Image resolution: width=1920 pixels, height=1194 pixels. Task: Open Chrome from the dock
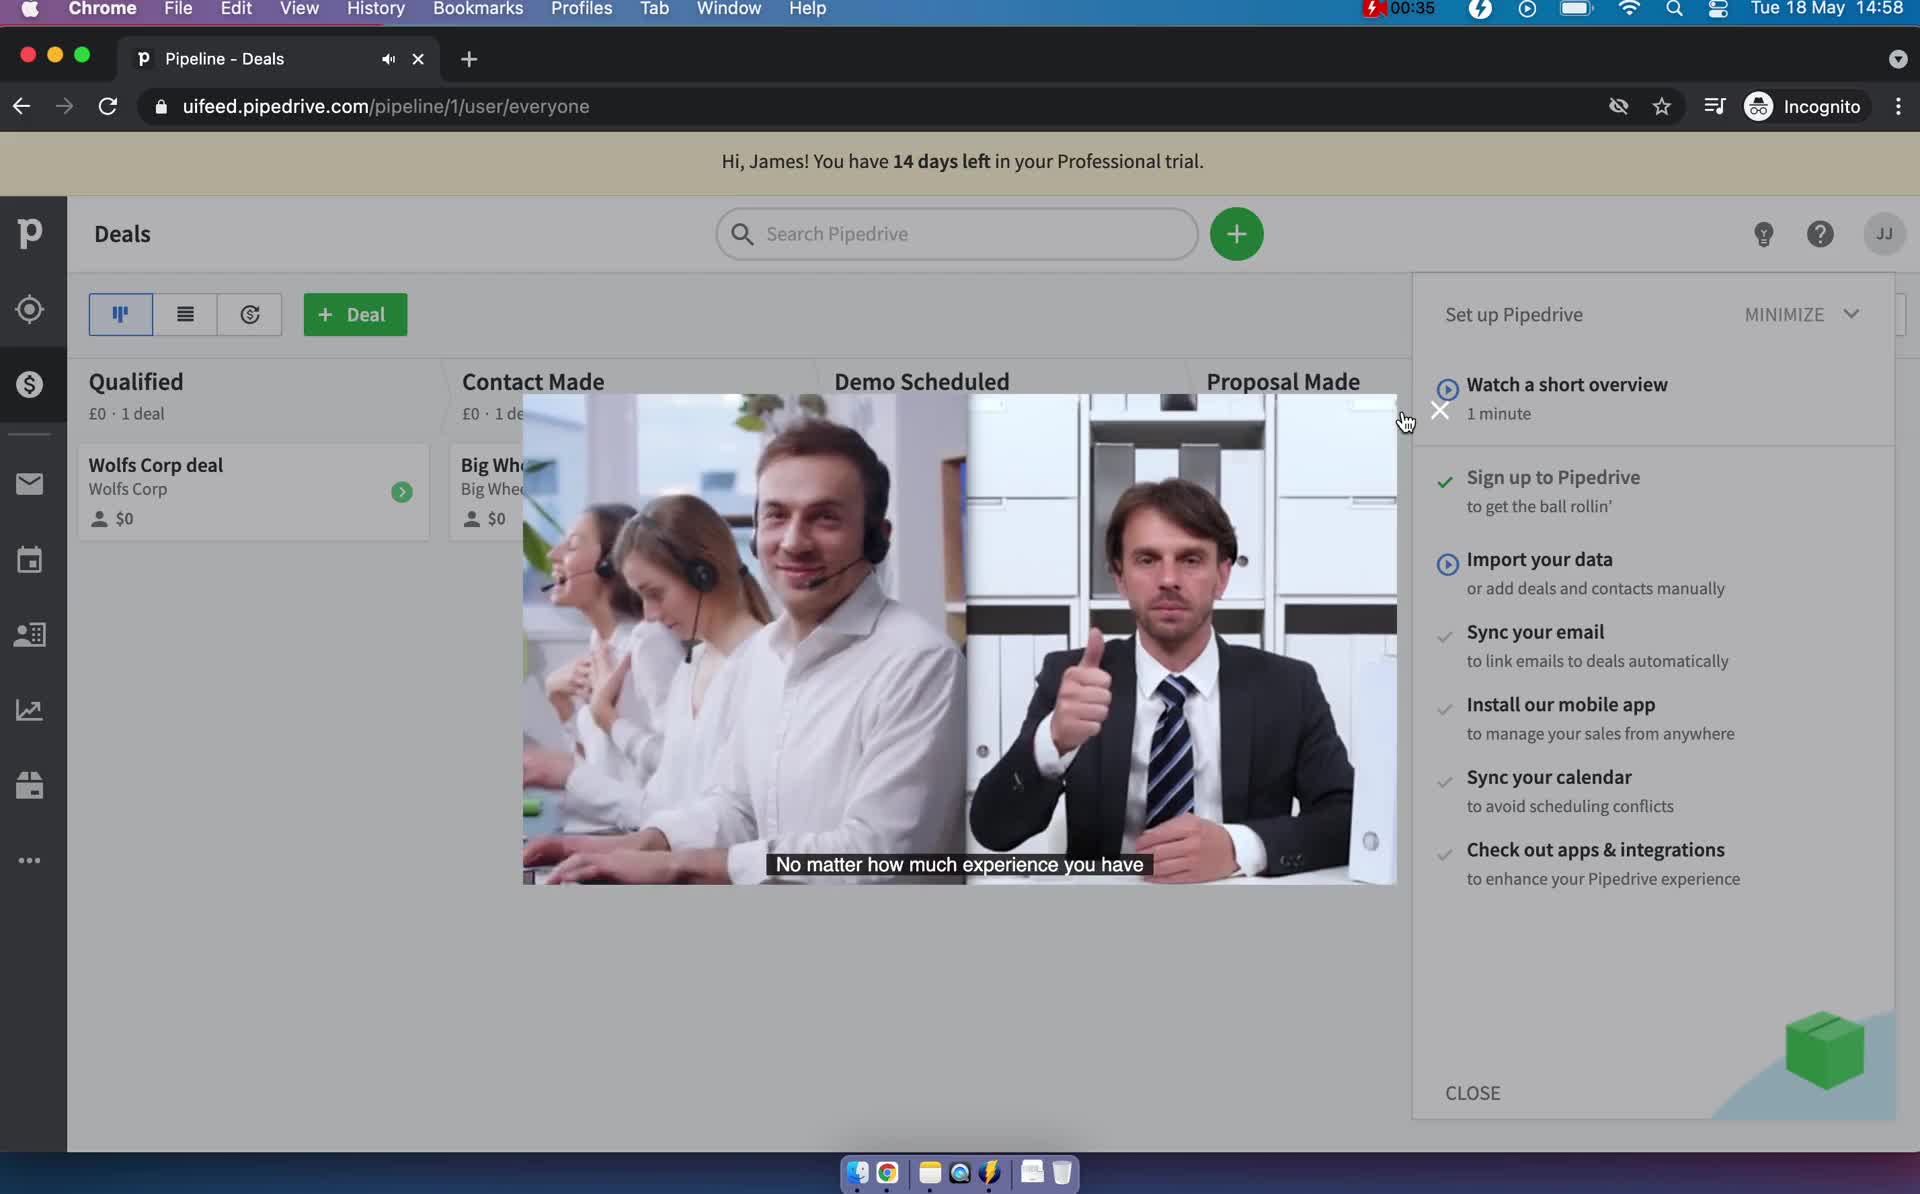pos(887,1172)
